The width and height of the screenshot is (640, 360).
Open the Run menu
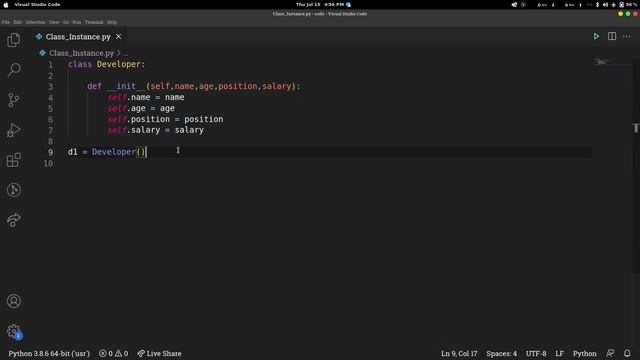tap(77, 22)
